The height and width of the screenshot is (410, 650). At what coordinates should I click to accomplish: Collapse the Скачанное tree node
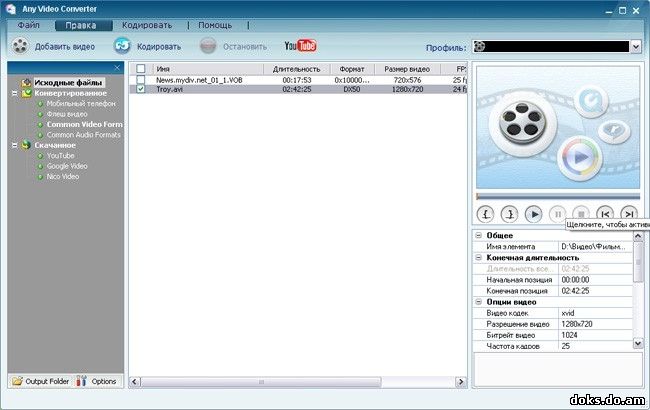coord(15,145)
